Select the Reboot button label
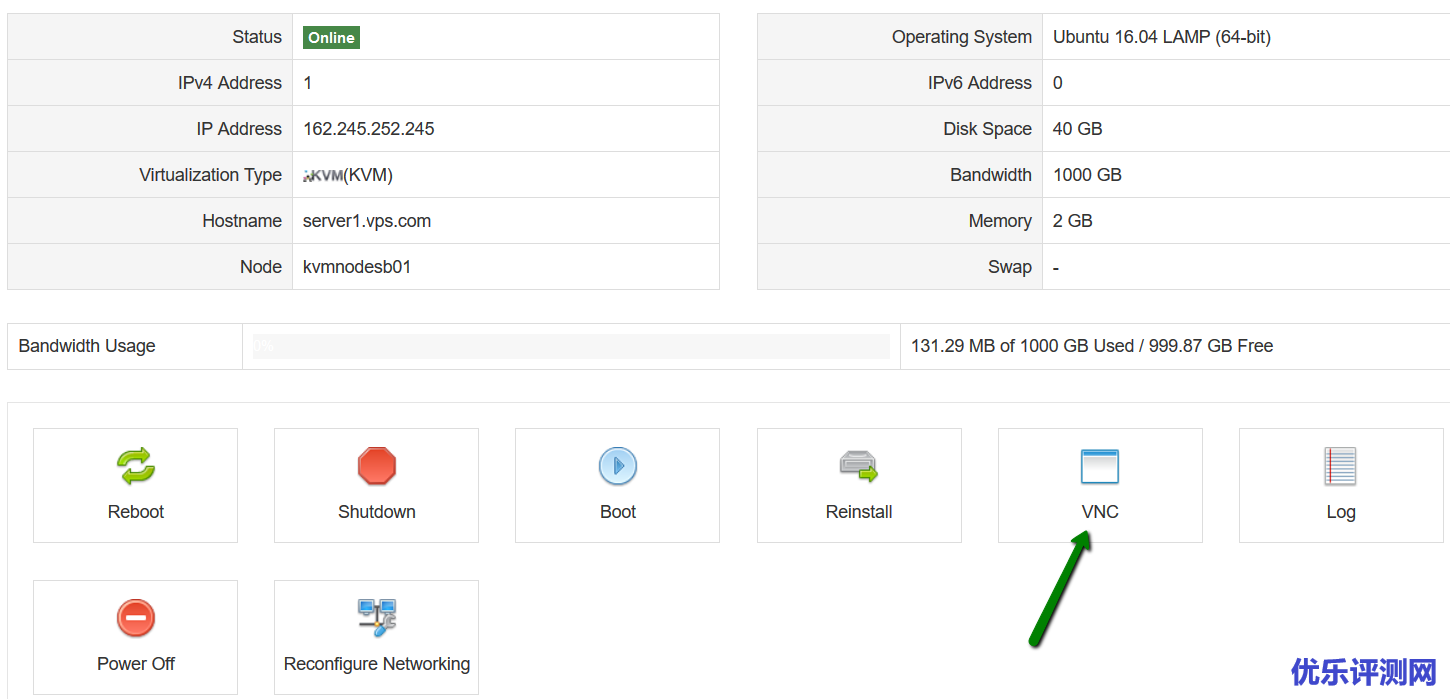1450x699 pixels. tap(136, 512)
